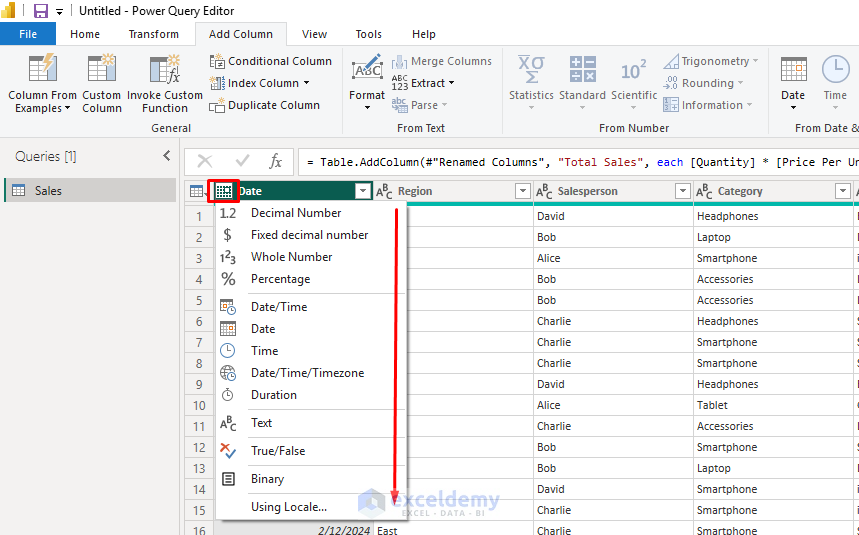The image size is (859, 535).
Task: Expand the Trigonometry dropdown
Action: click(x=755, y=61)
